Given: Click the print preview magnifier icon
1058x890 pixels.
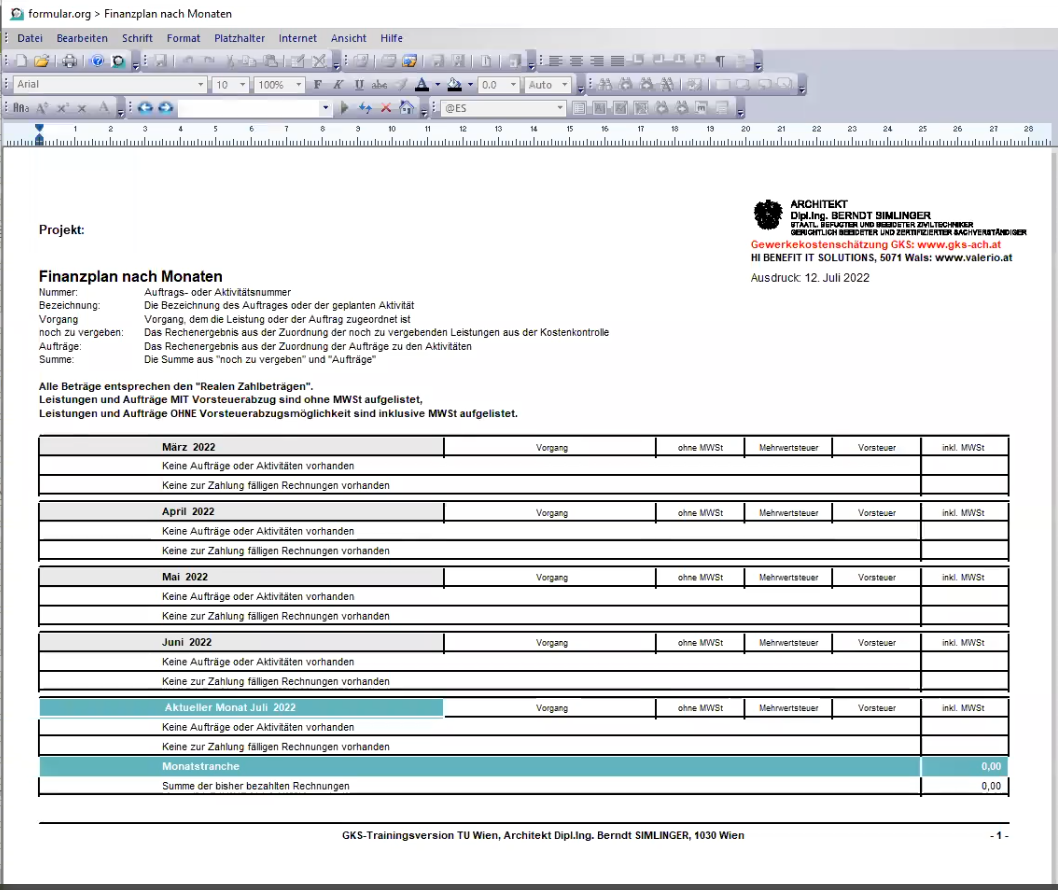Looking at the screenshot, I should click(x=118, y=62).
